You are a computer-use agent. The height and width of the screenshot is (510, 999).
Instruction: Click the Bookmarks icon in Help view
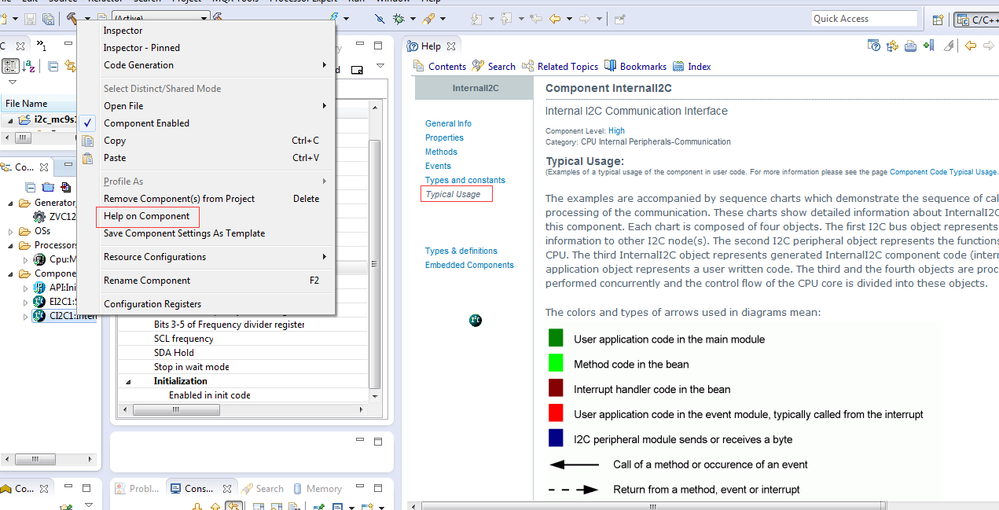(610, 66)
